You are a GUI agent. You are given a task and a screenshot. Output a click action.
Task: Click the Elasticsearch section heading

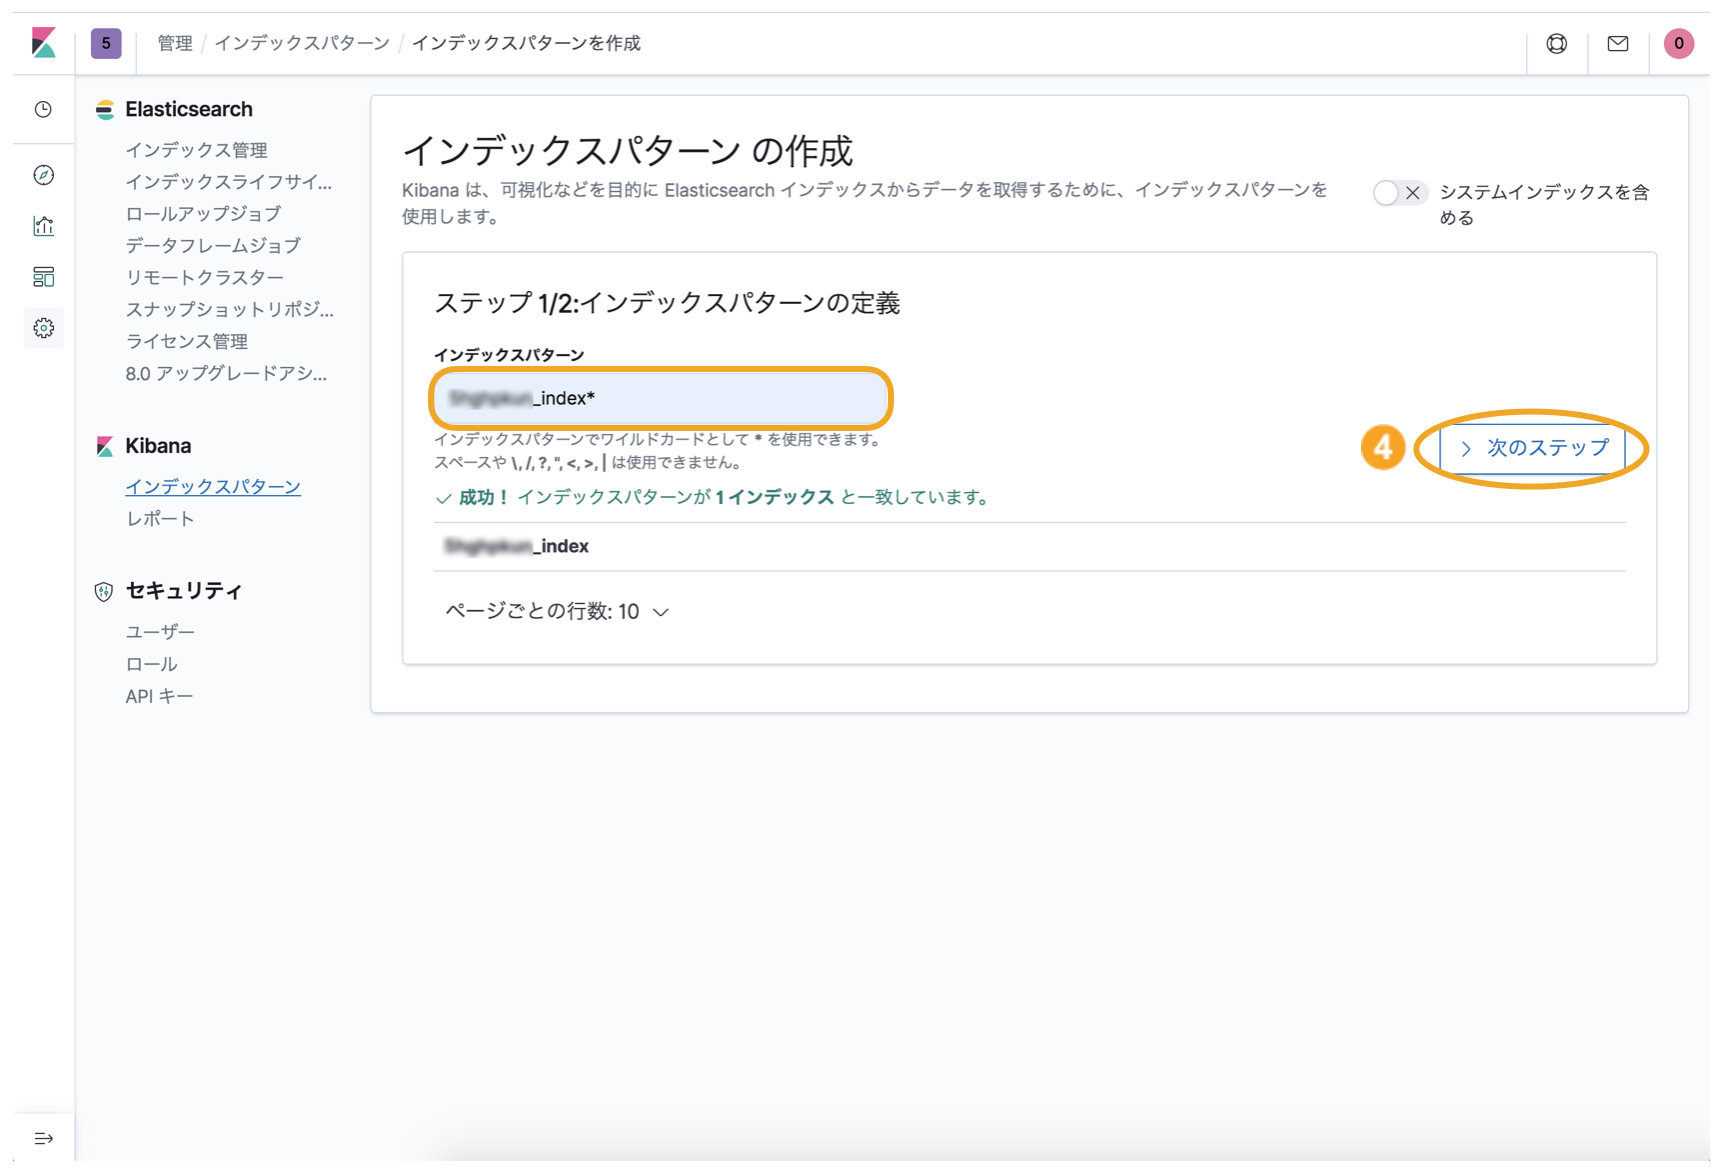tap(189, 109)
